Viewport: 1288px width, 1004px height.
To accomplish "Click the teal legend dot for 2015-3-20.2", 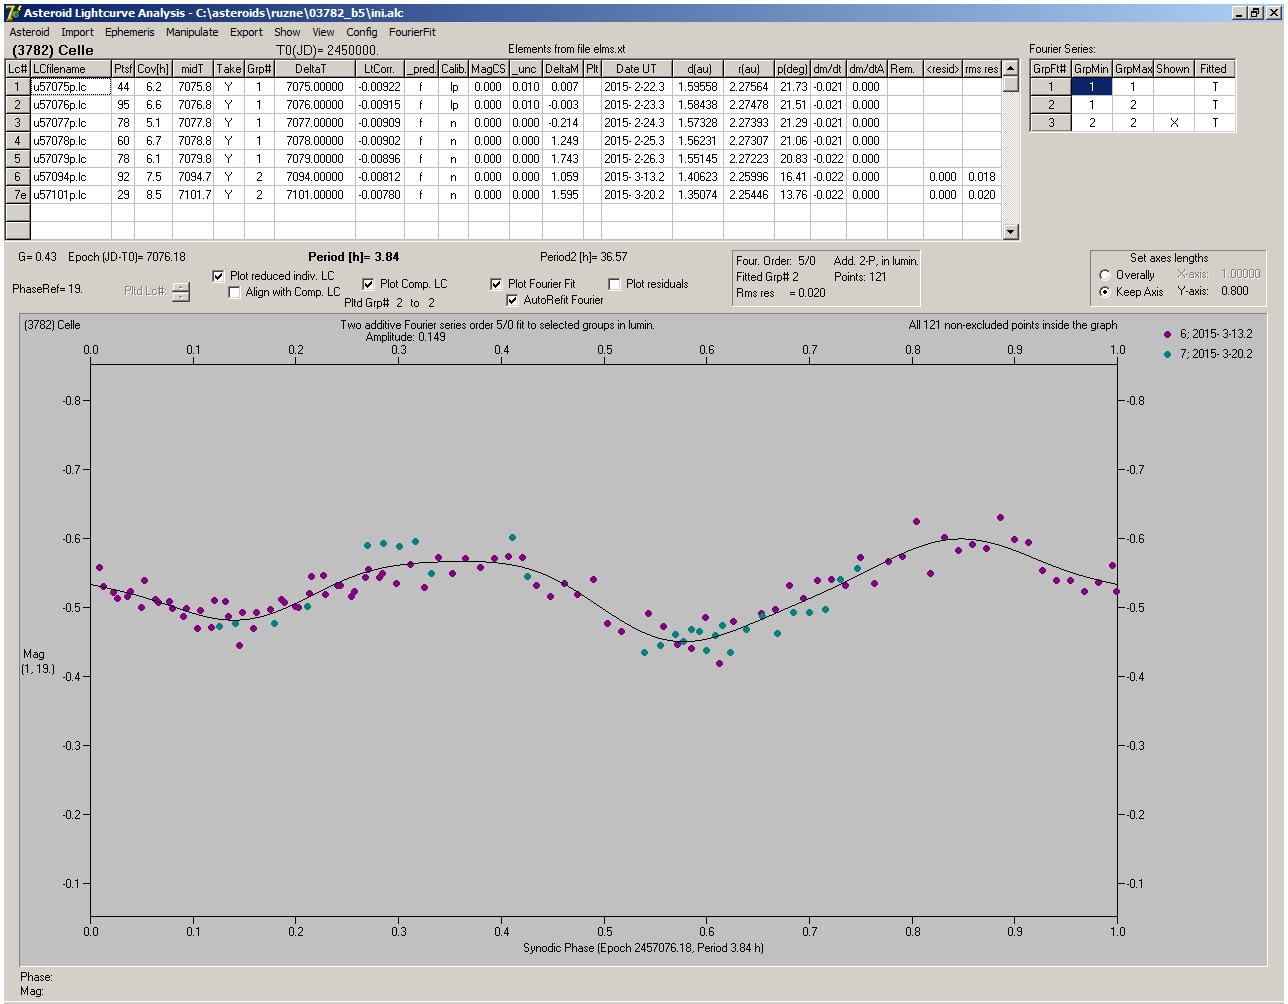I will pos(1169,354).
